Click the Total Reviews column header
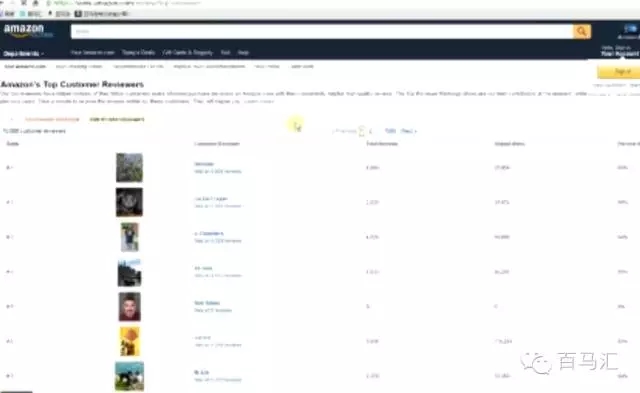 point(382,144)
